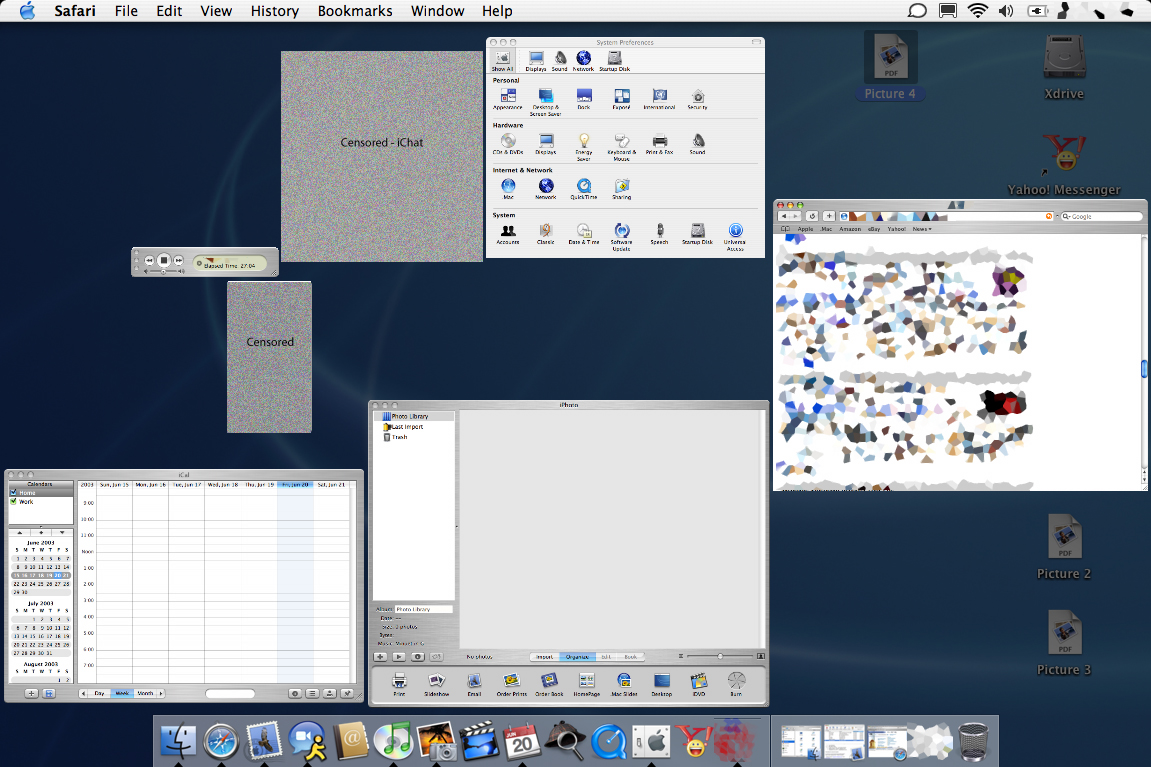The height and width of the screenshot is (767, 1151).
Task: Click the Google search field in Safari
Action: (x=1105, y=216)
